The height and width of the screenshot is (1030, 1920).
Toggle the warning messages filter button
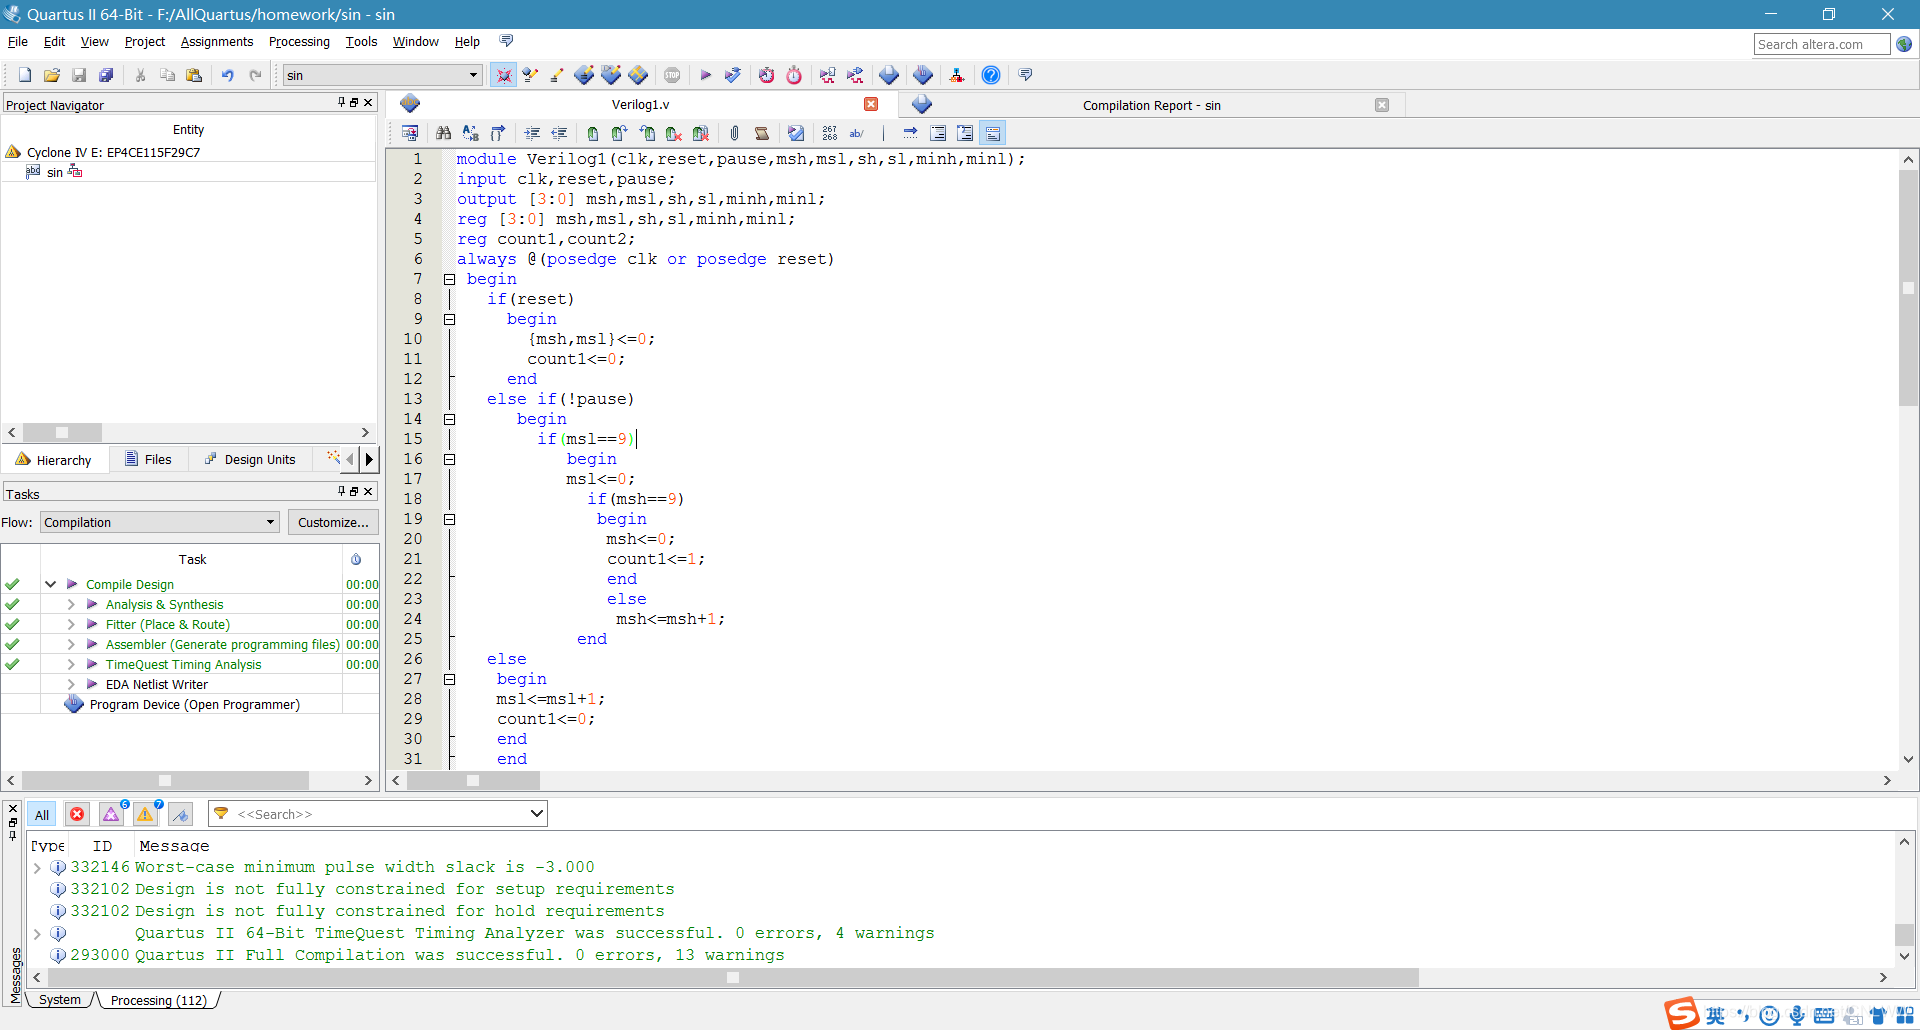click(146, 815)
